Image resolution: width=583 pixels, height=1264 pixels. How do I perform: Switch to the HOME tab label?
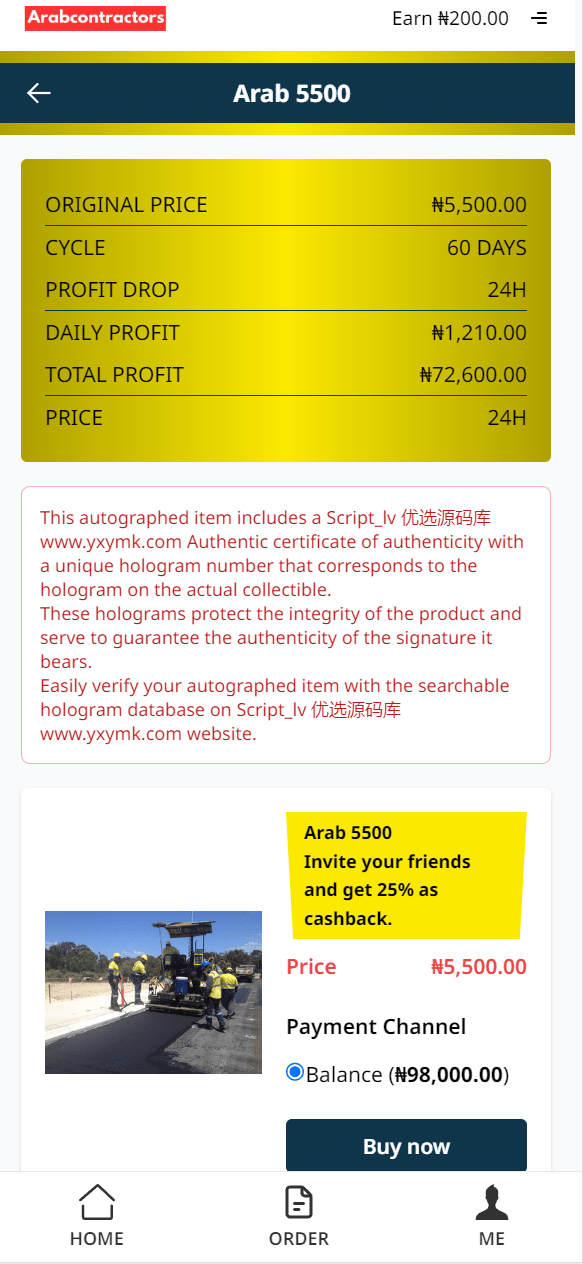(x=97, y=1238)
